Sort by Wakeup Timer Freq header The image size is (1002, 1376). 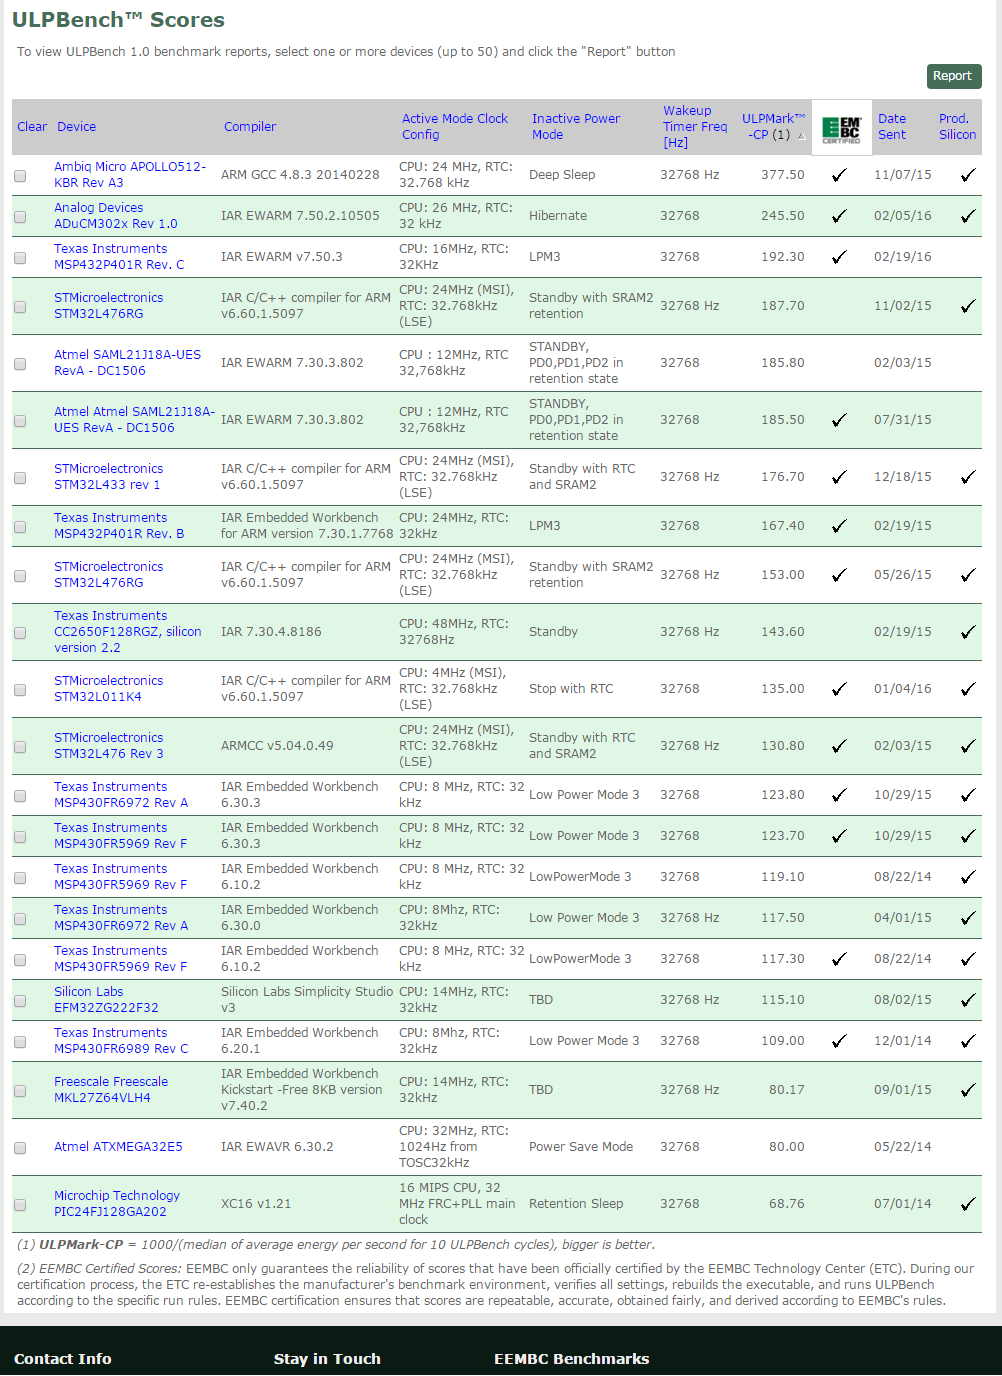point(695,127)
